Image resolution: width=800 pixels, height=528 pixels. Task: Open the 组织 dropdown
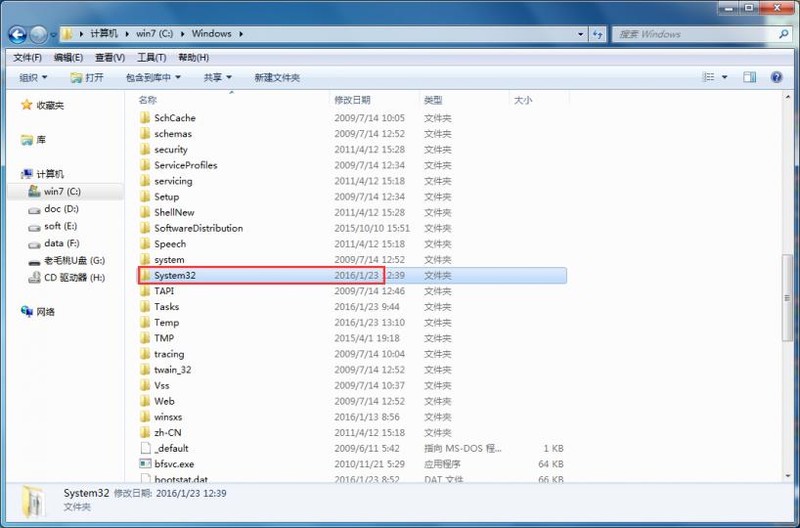click(x=33, y=78)
